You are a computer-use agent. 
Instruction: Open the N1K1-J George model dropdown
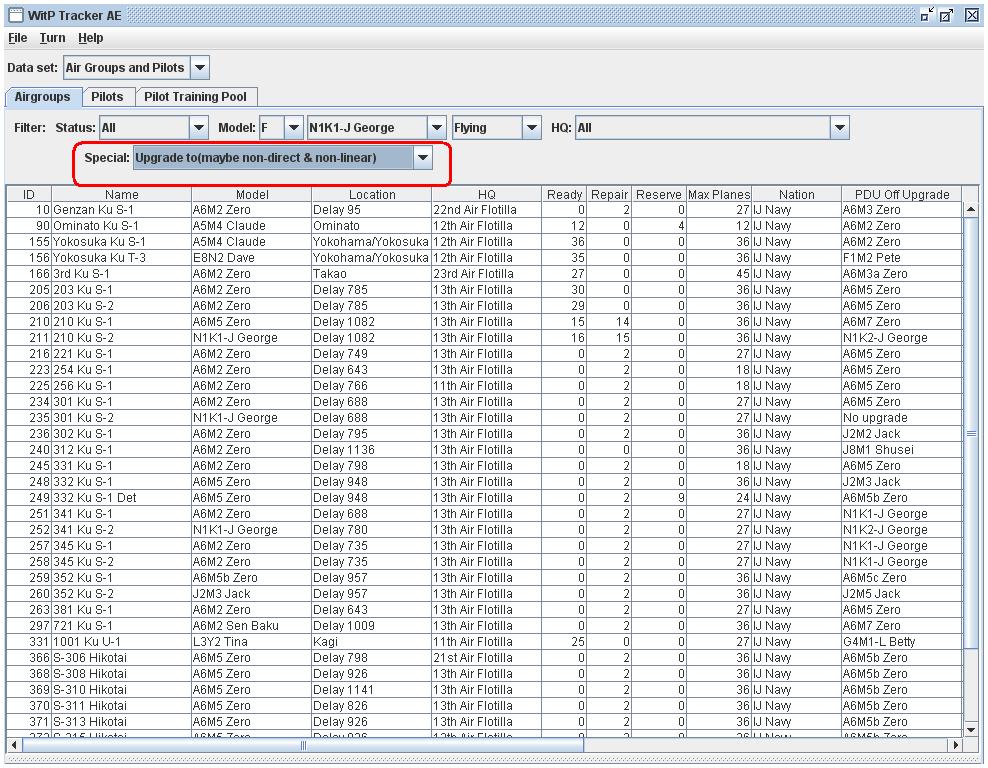pyautogui.click(x=437, y=128)
